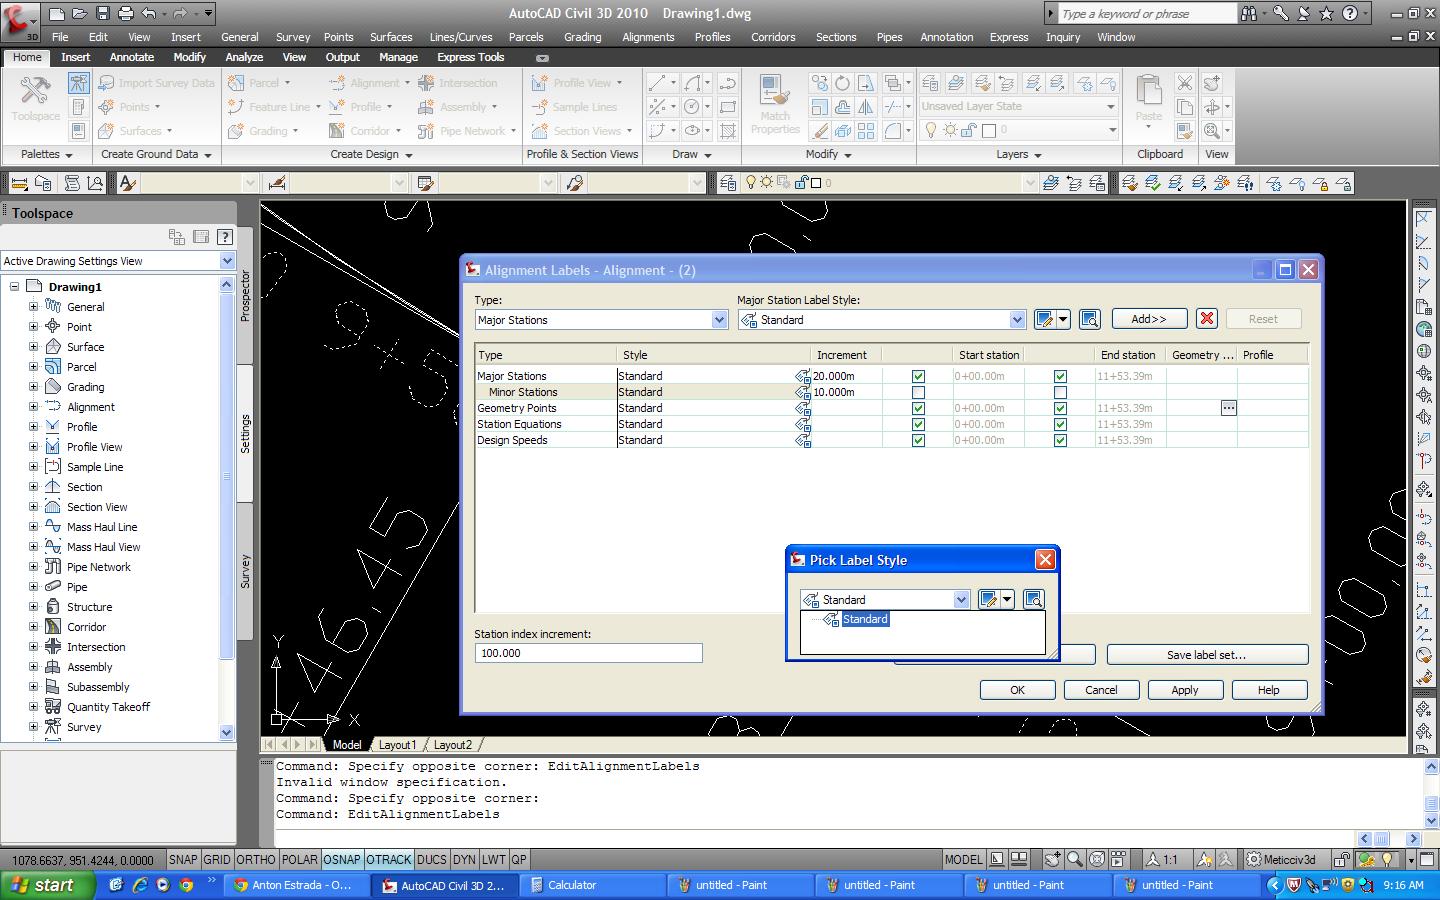This screenshot has height=900, width=1440.
Task: Toggle the end station checkbox for Design Speeds
Action: [x=1060, y=441]
